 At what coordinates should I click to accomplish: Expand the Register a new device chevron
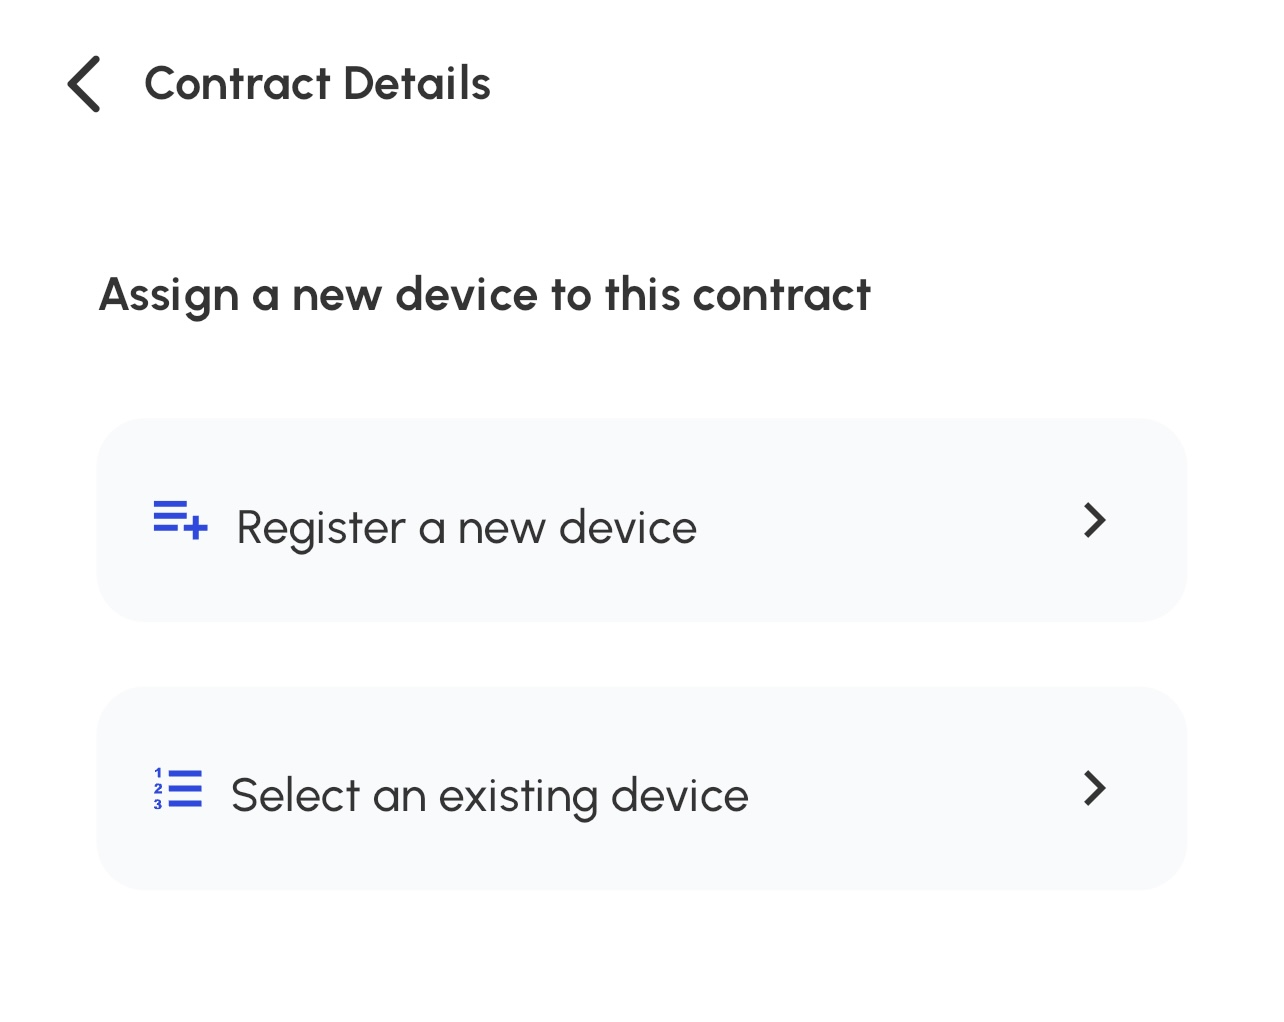[1095, 520]
